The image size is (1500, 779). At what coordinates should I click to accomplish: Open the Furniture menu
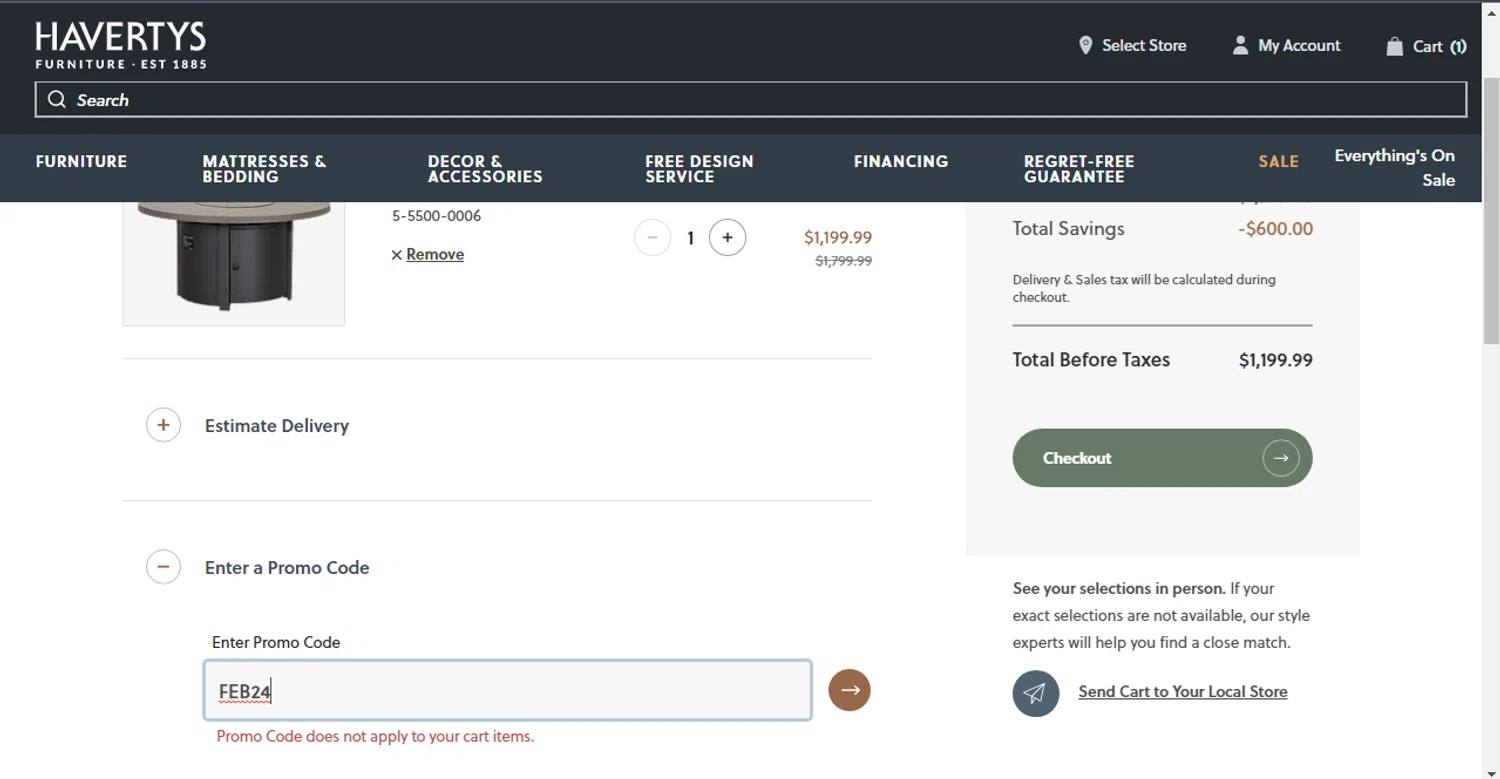[81, 161]
